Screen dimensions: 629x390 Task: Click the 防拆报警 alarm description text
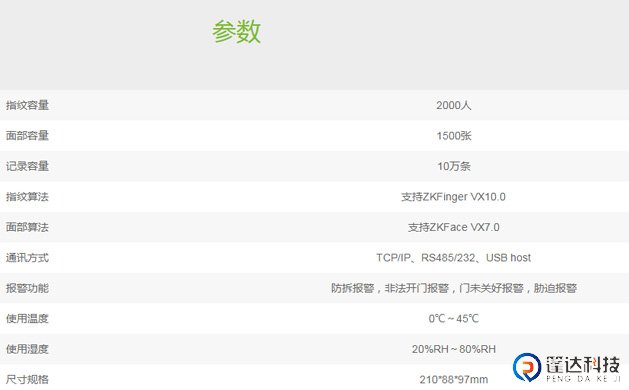[x=454, y=288]
